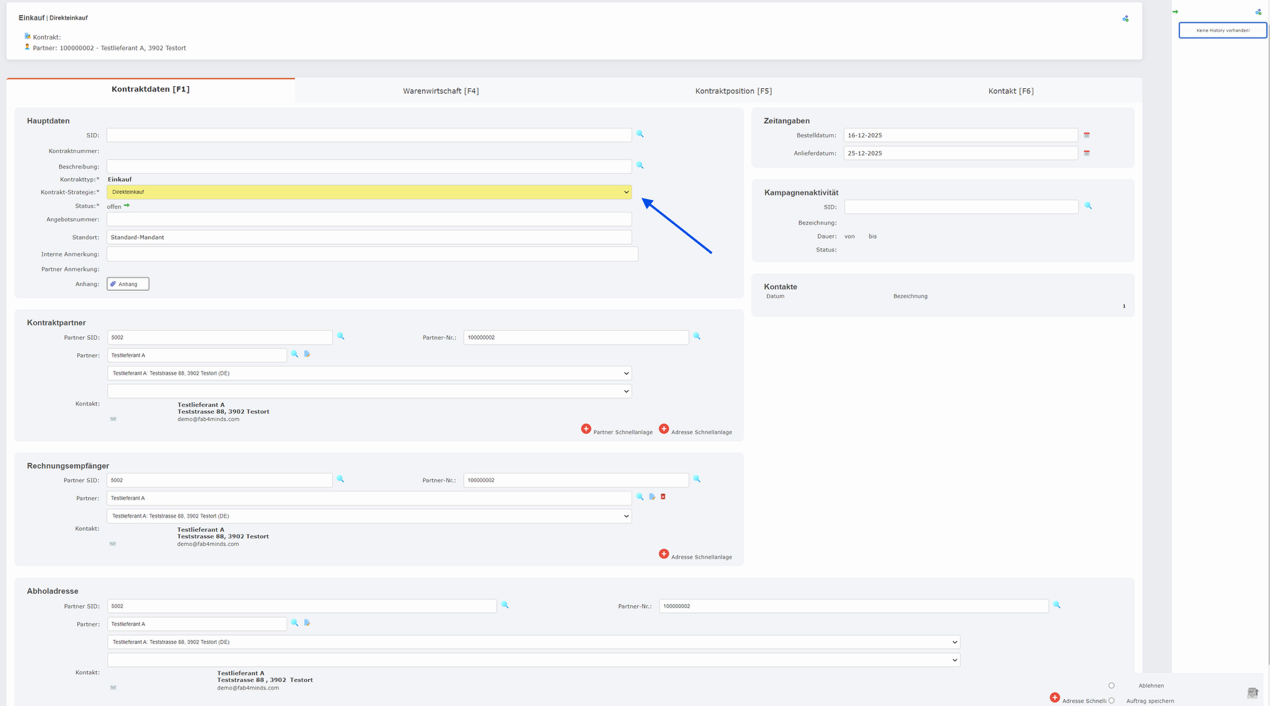
Task: Open the Kontrakt-Strategie dropdown
Action: tap(369, 192)
